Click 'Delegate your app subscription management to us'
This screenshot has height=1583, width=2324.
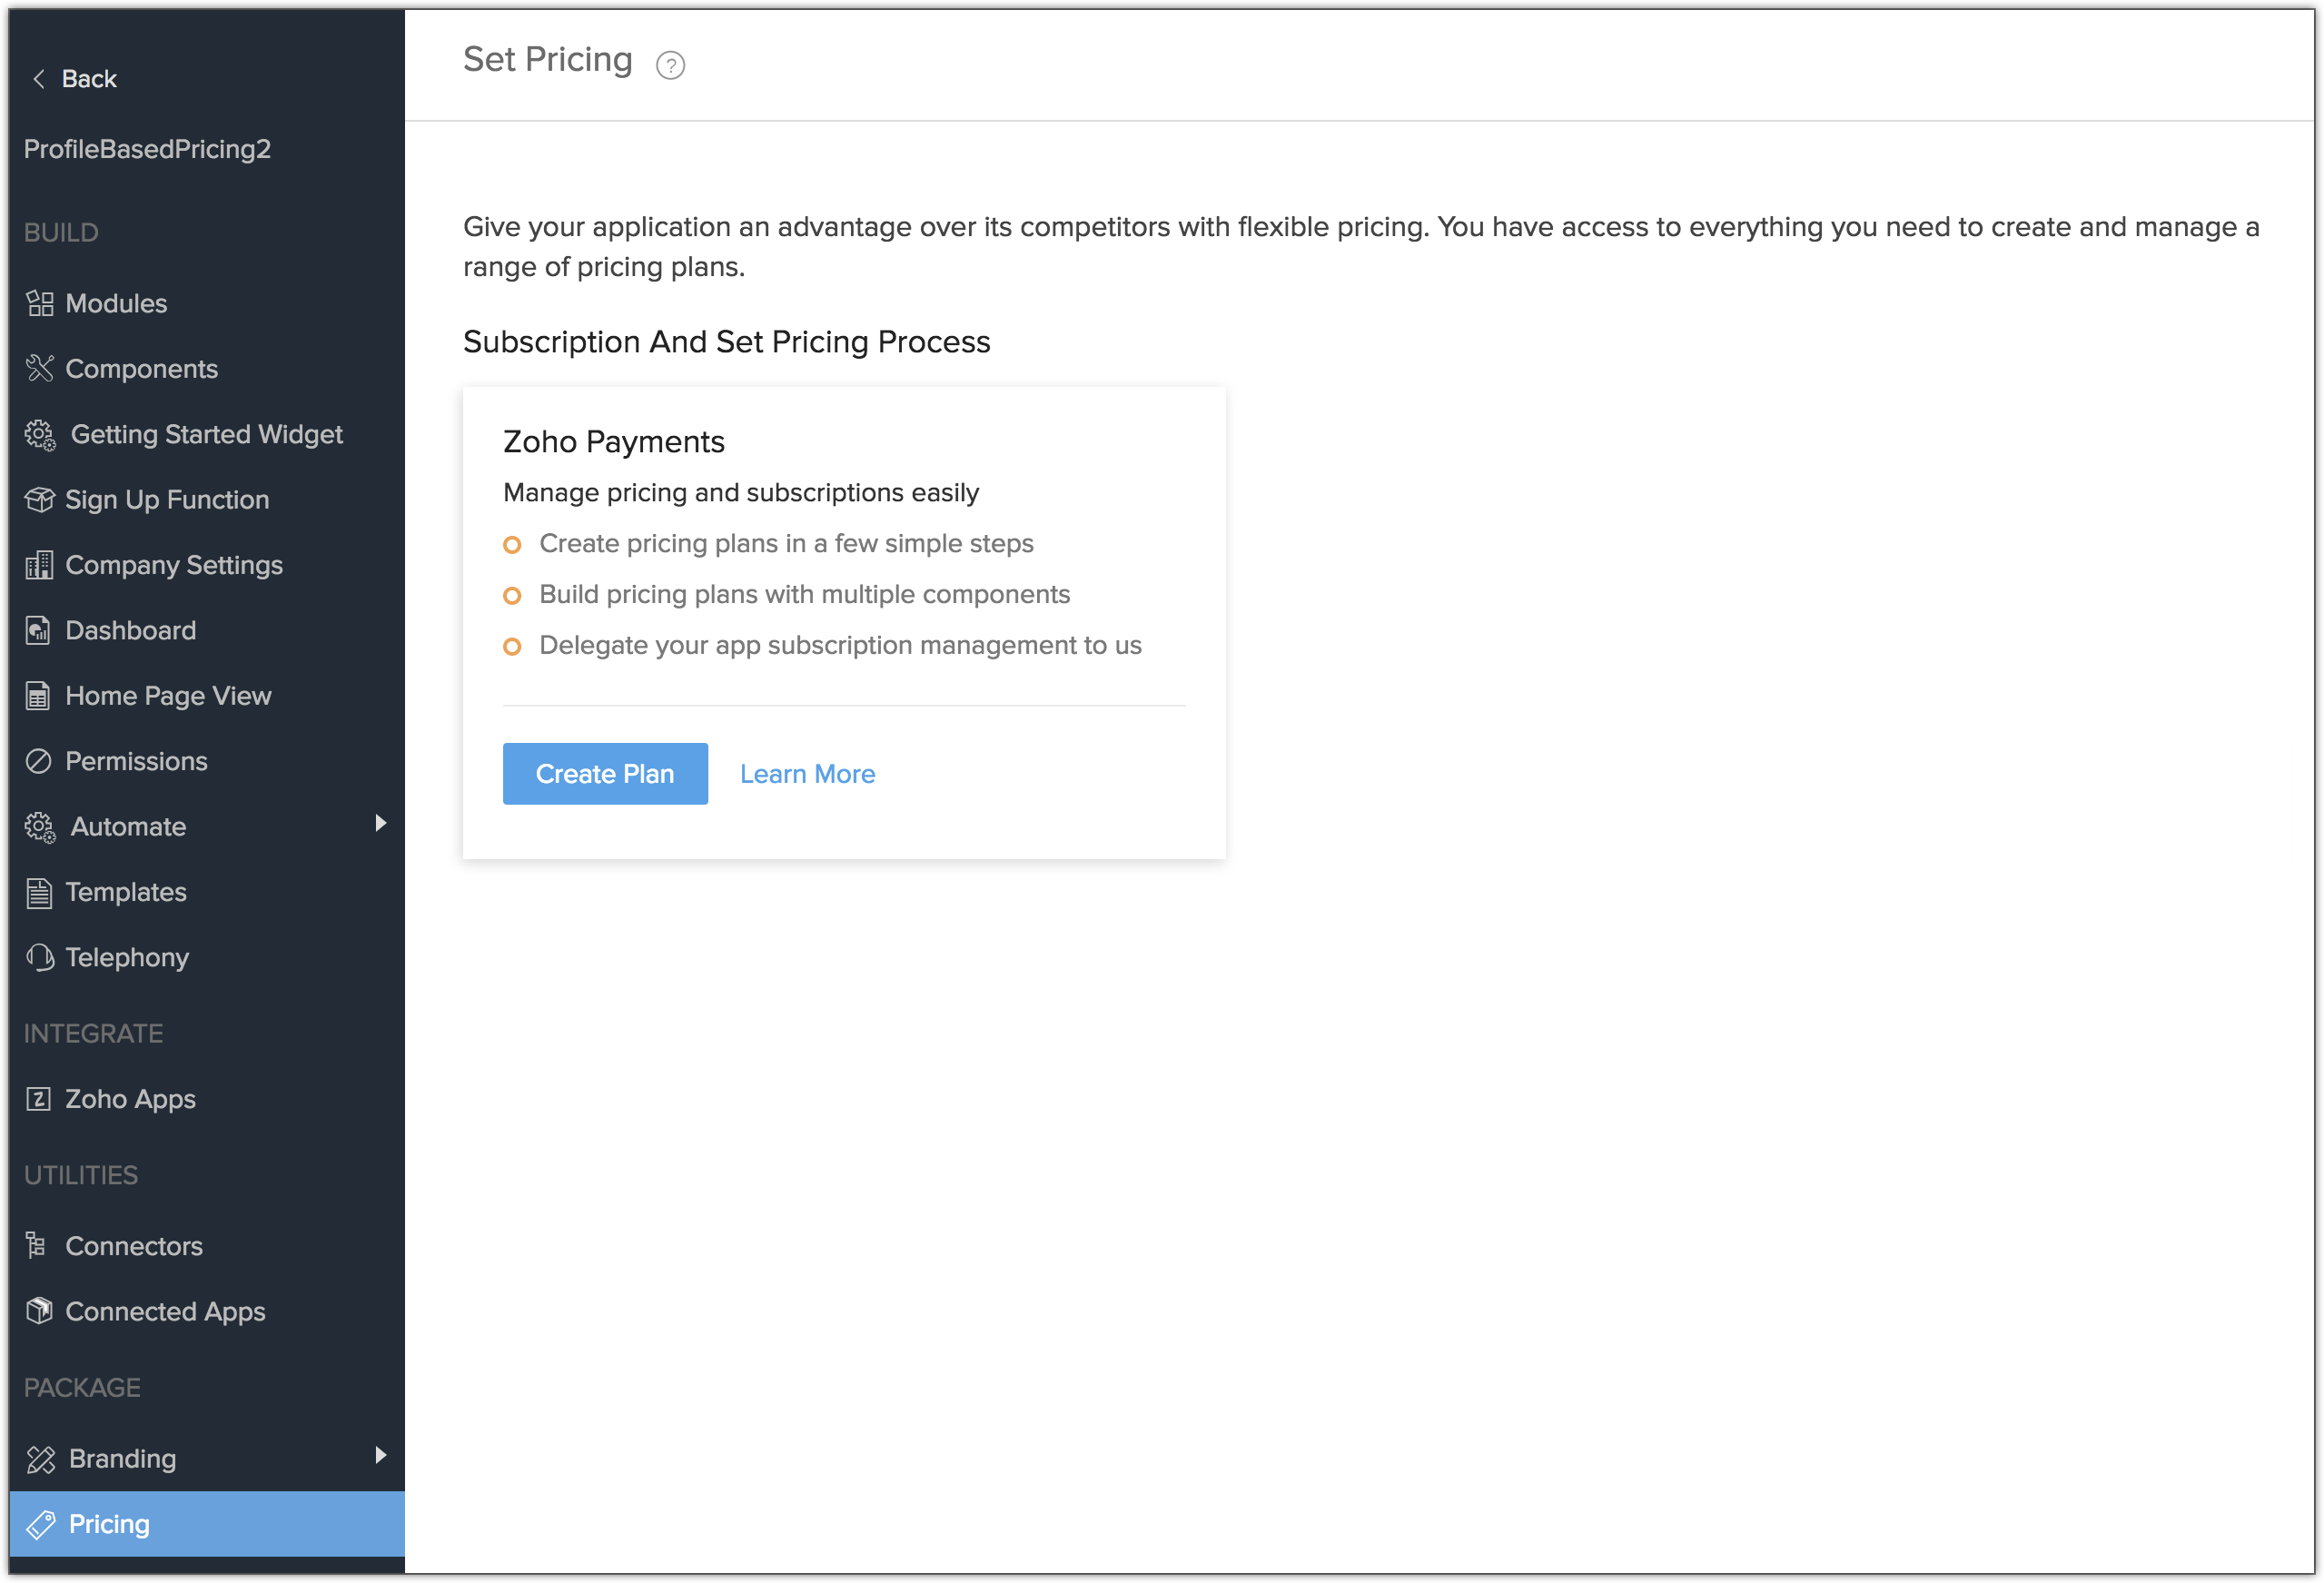[840, 646]
